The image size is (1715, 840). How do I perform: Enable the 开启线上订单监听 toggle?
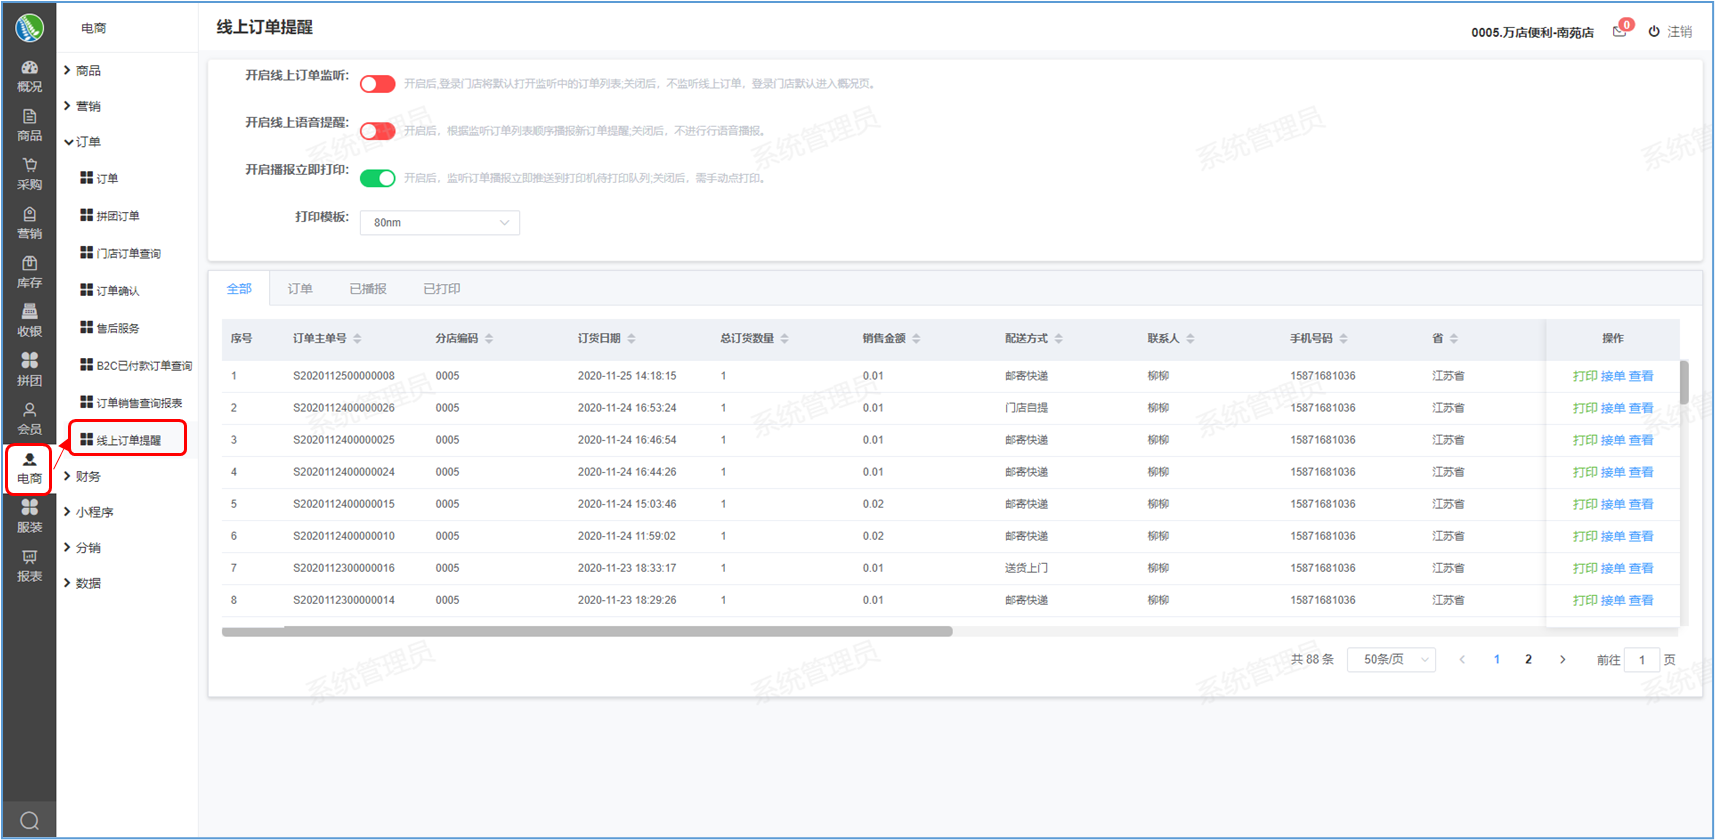pyautogui.click(x=378, y=84)
